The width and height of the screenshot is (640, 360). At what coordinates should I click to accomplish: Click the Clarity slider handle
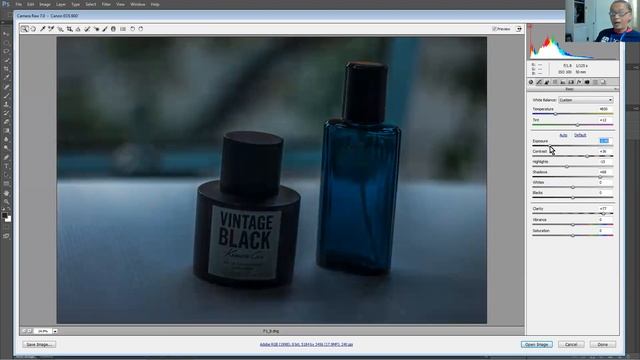point(604,213)
